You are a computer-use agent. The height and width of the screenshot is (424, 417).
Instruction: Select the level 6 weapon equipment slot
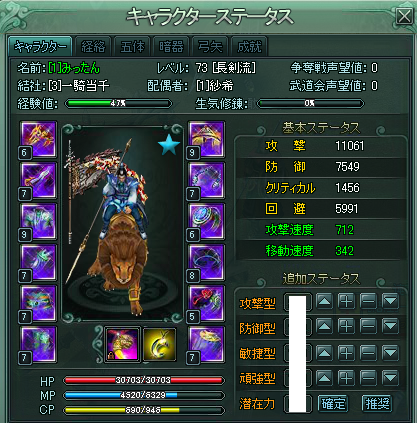click(38, 139)
